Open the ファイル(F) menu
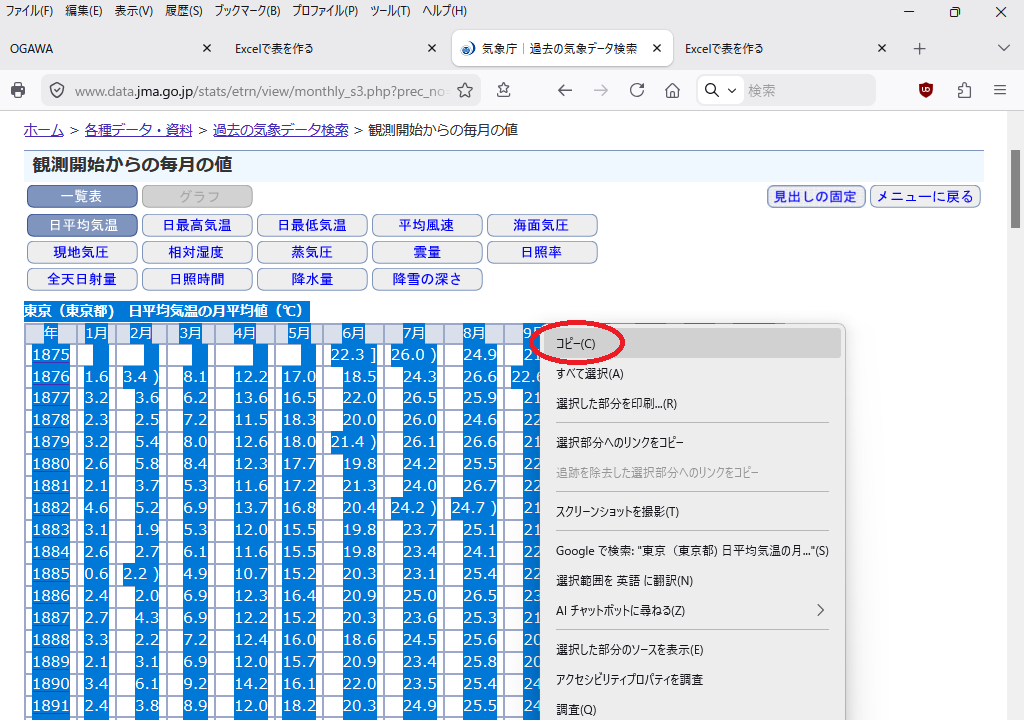This screenshot has height=720, width=1024. 29,11
